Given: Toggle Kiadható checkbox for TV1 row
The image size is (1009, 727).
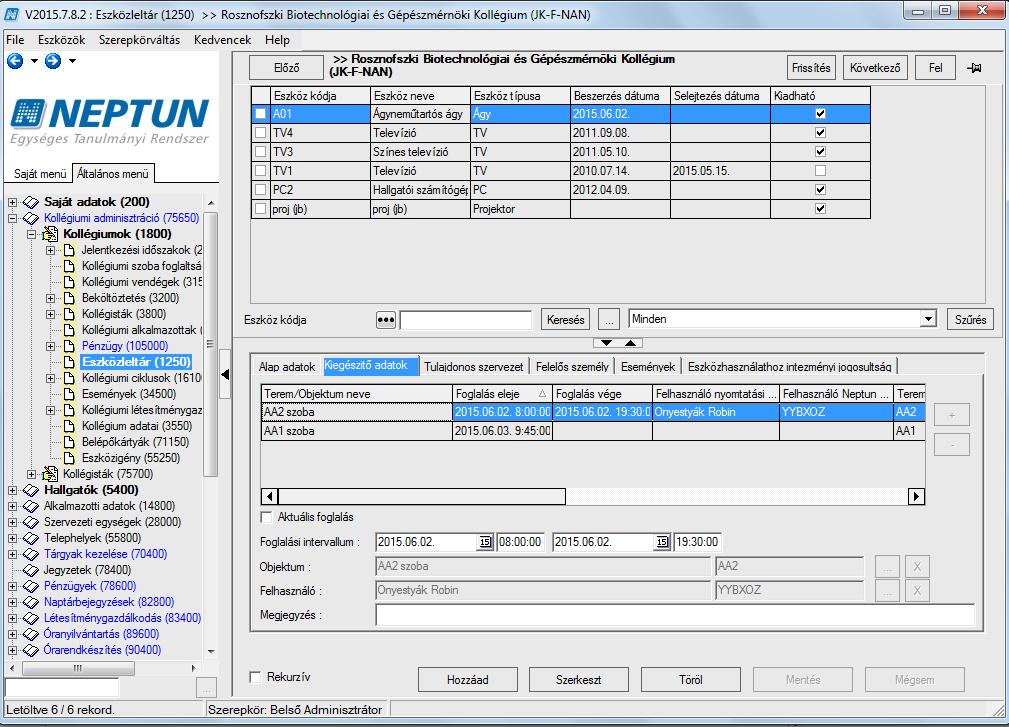Looking at the screenshot, I should (x=820, y=171).
